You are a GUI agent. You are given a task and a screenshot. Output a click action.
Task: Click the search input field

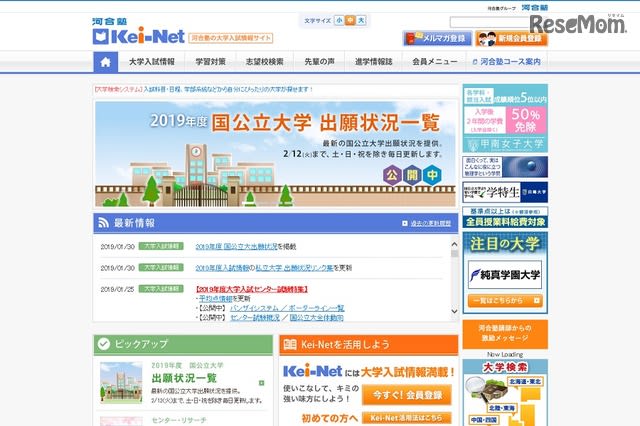[x=490, y=22]
